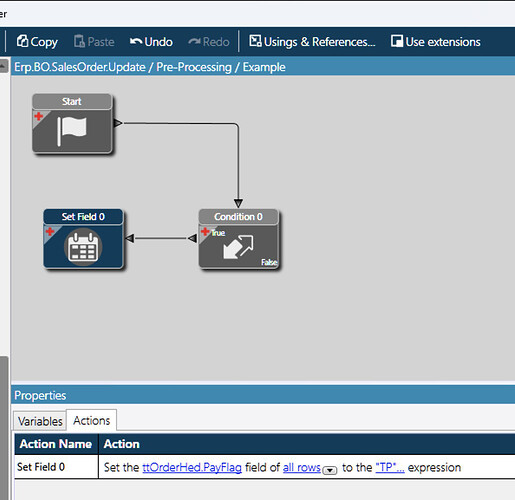Open the ttOrderHed.PayFlag field link

[192, 467]
